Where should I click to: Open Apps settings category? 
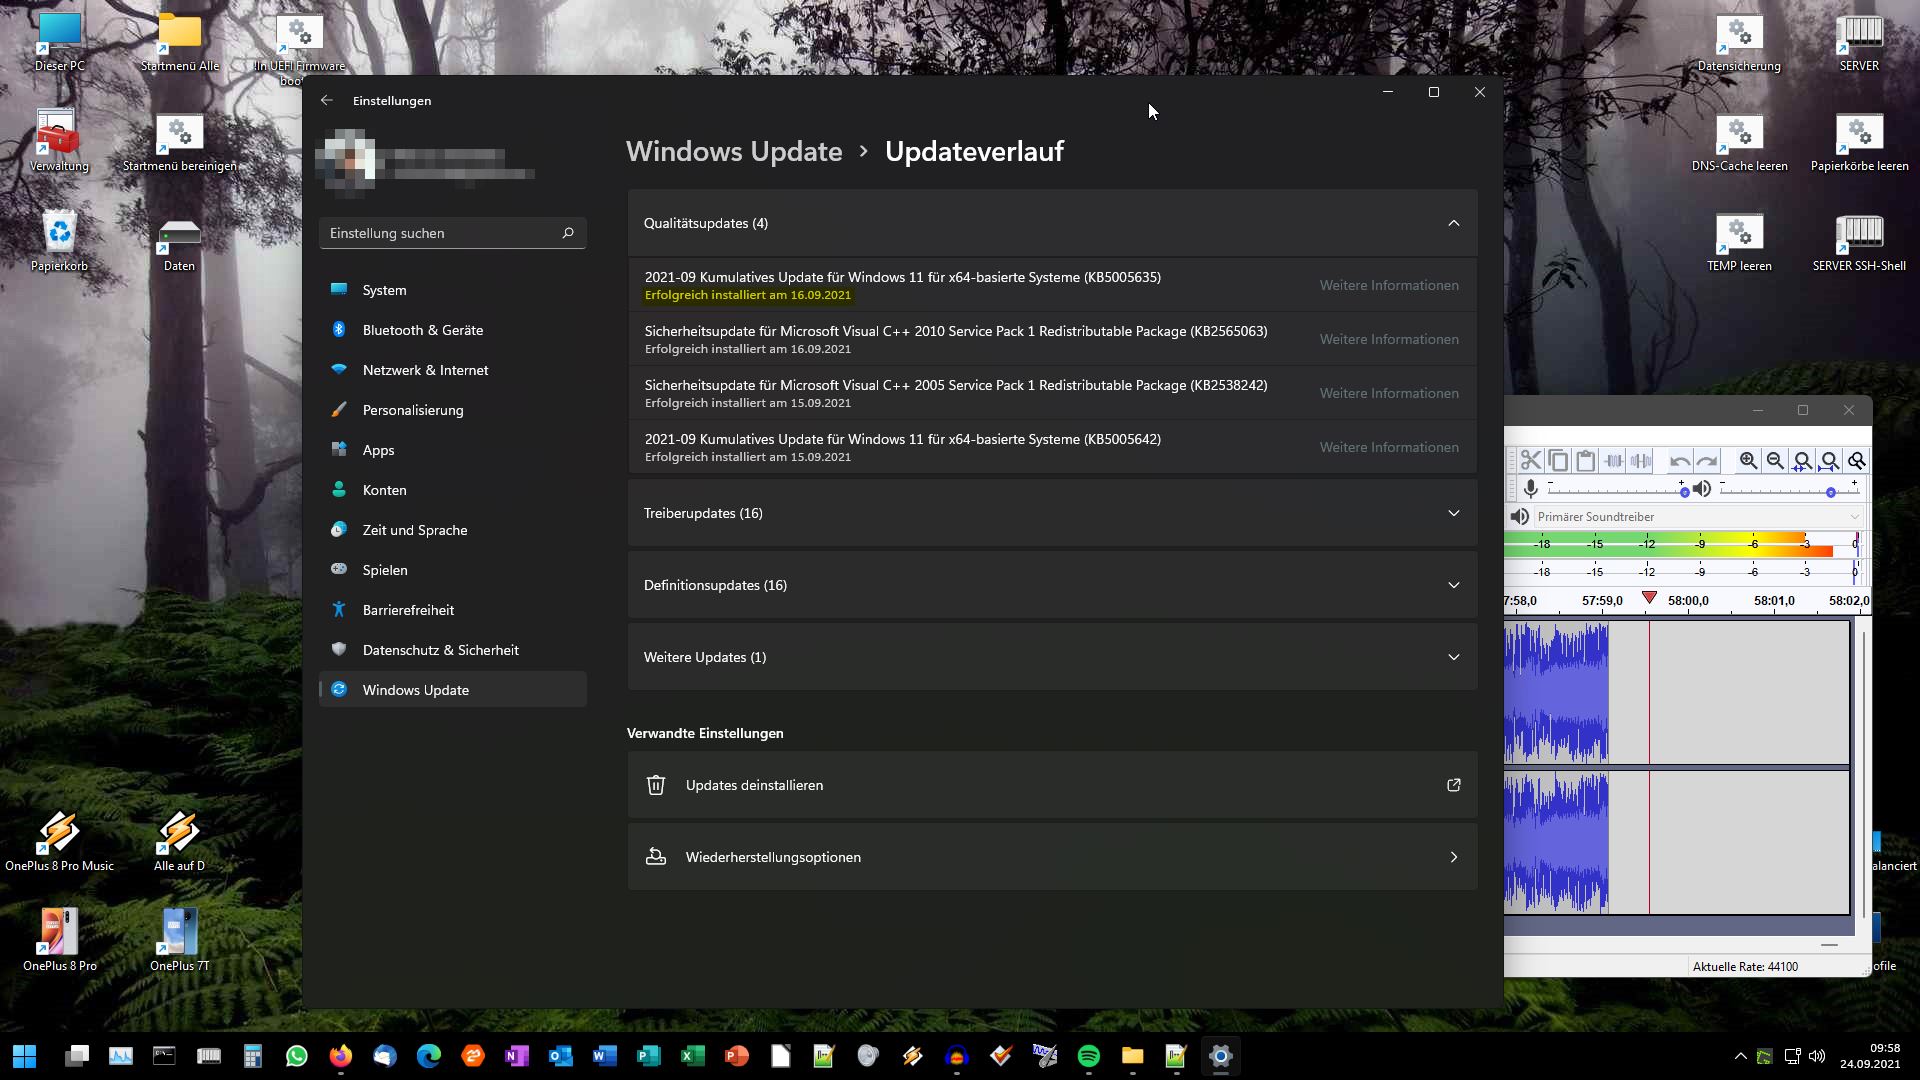452,450
